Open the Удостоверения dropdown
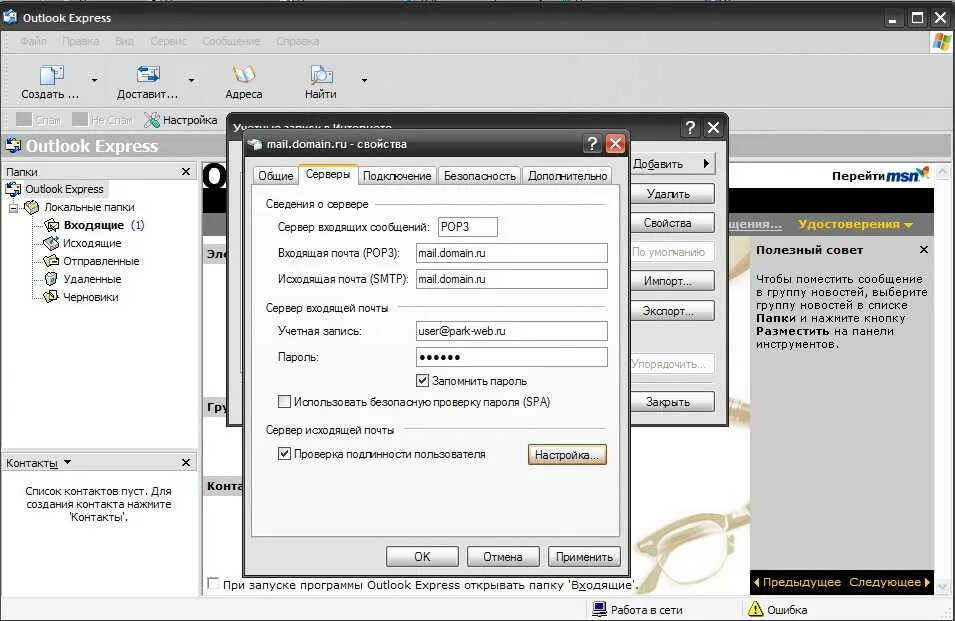Image resolution: width=955 pixels, height=621 pixels. tap(855, 224)
